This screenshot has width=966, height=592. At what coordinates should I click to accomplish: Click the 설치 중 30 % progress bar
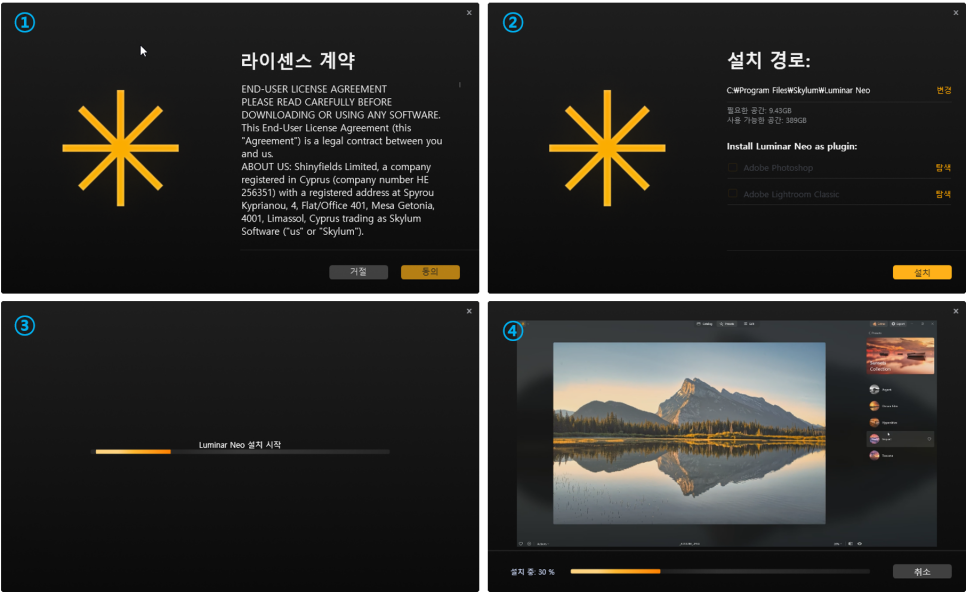tap(720, 571)
